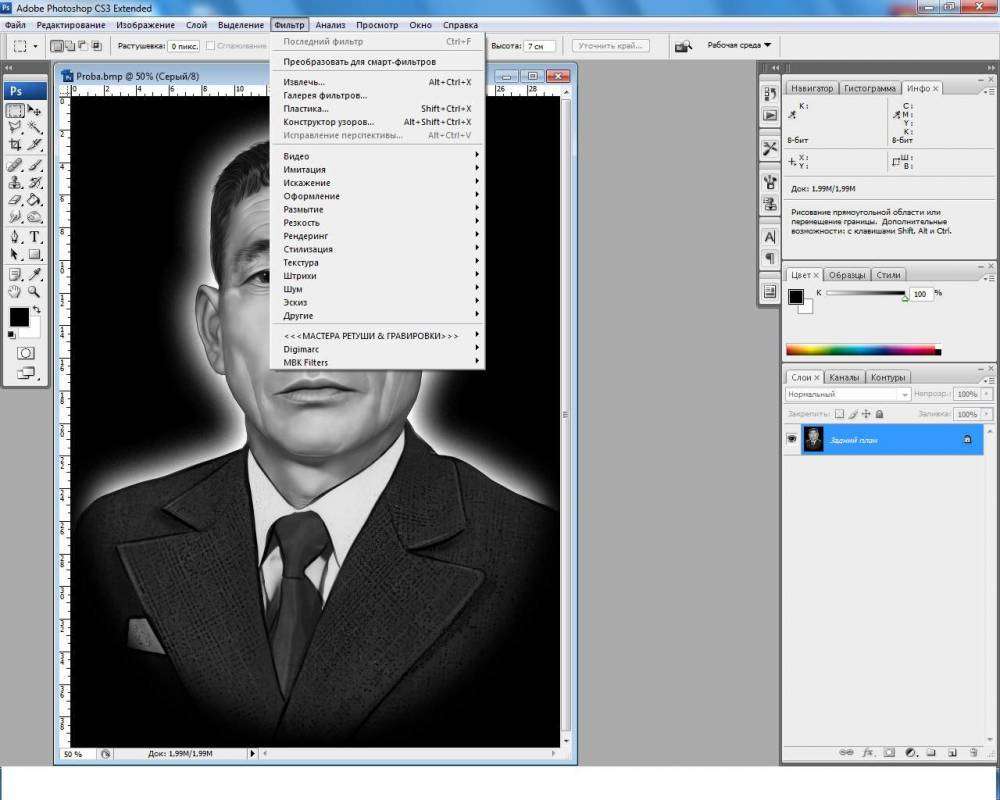Click Галерея фильтров menu entry
Image resolution: width=1000 pixels, height=800 pixels.
(325, 96)
